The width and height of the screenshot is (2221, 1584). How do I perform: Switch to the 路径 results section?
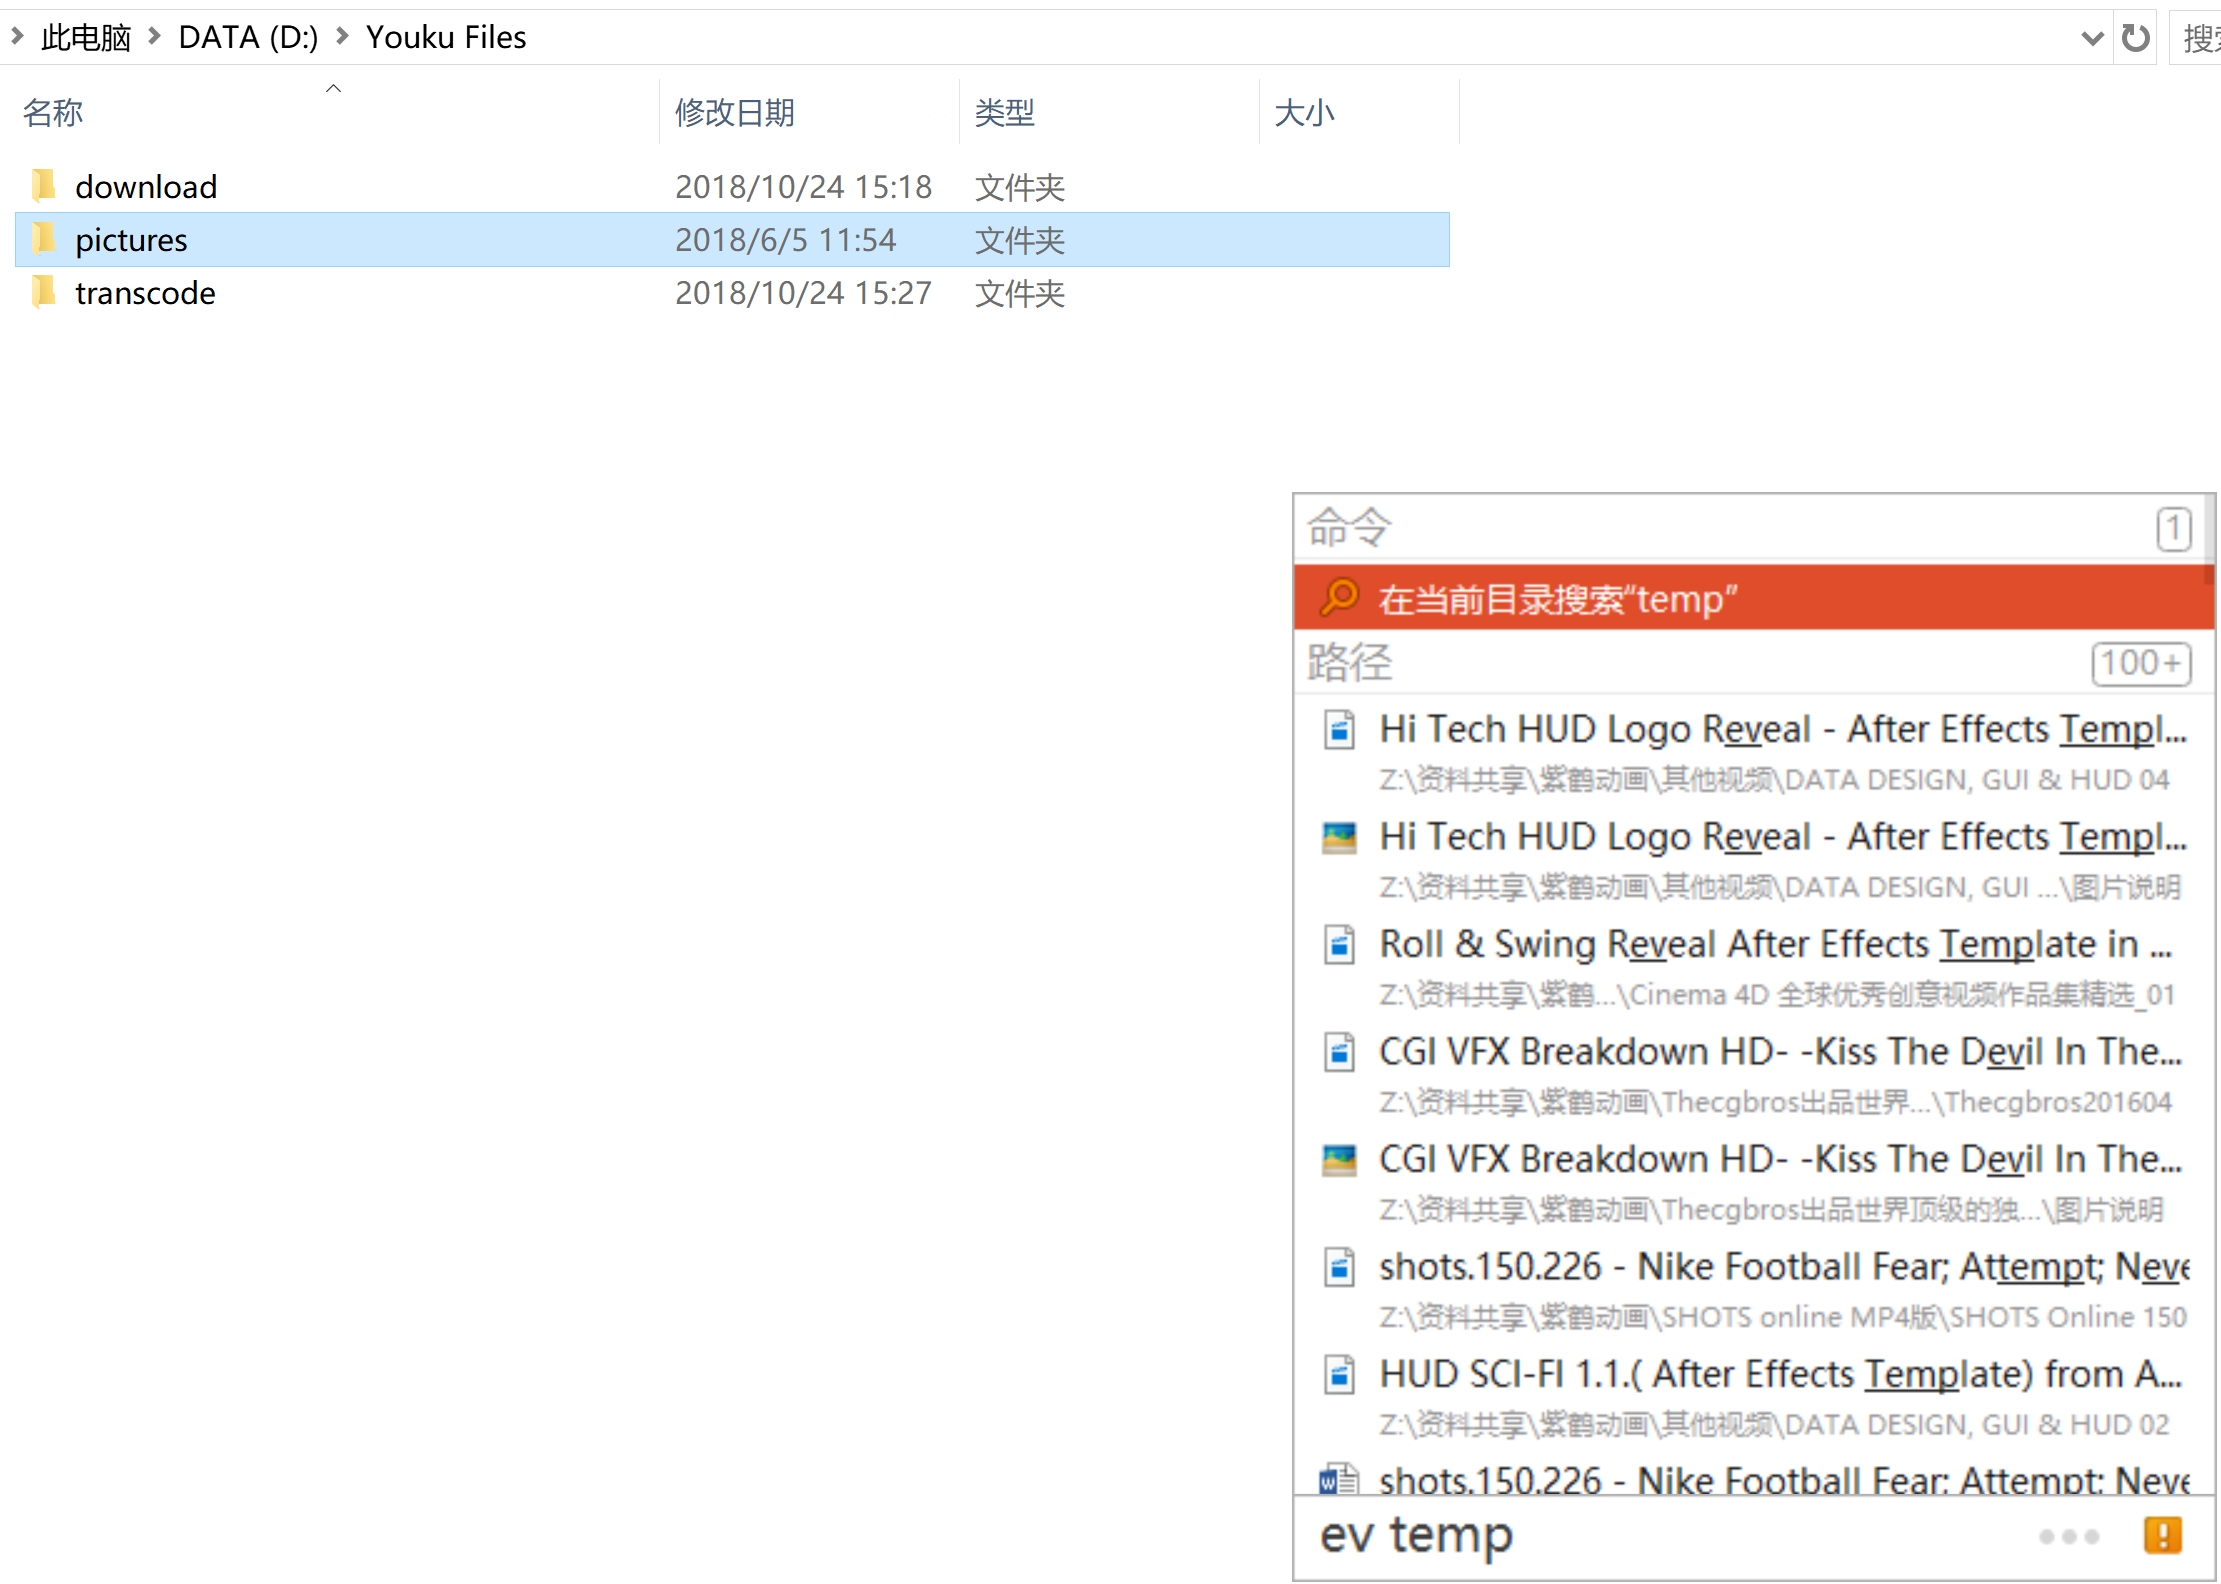pos(1349,662)
